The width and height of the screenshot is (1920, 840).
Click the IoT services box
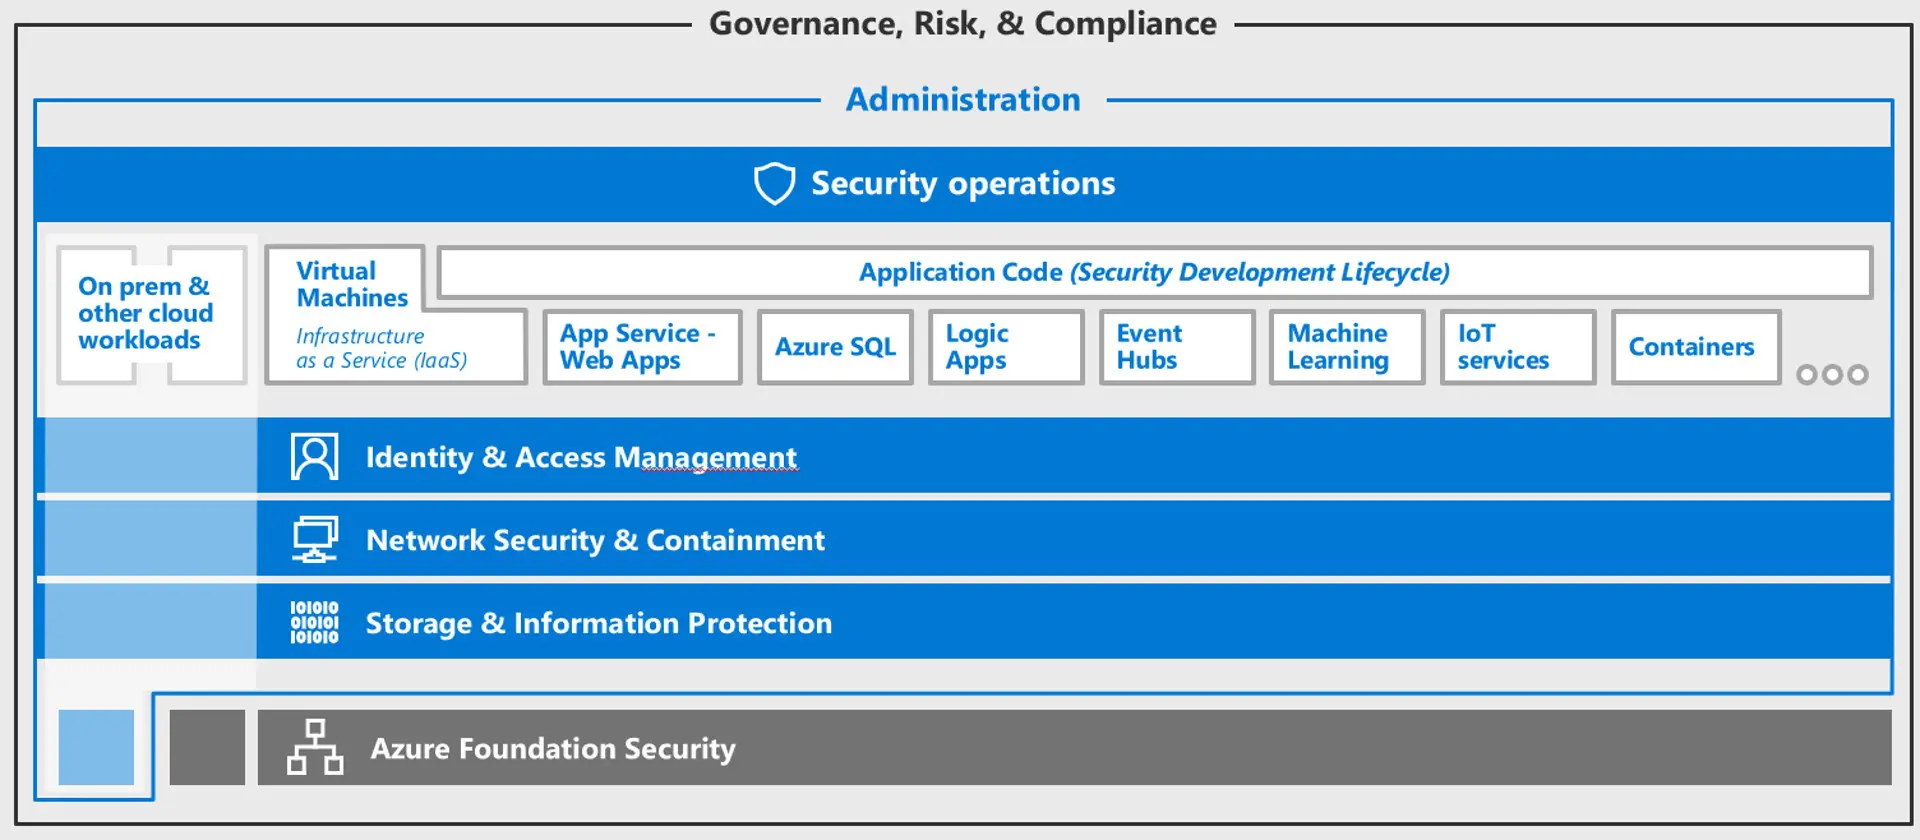1518,347
